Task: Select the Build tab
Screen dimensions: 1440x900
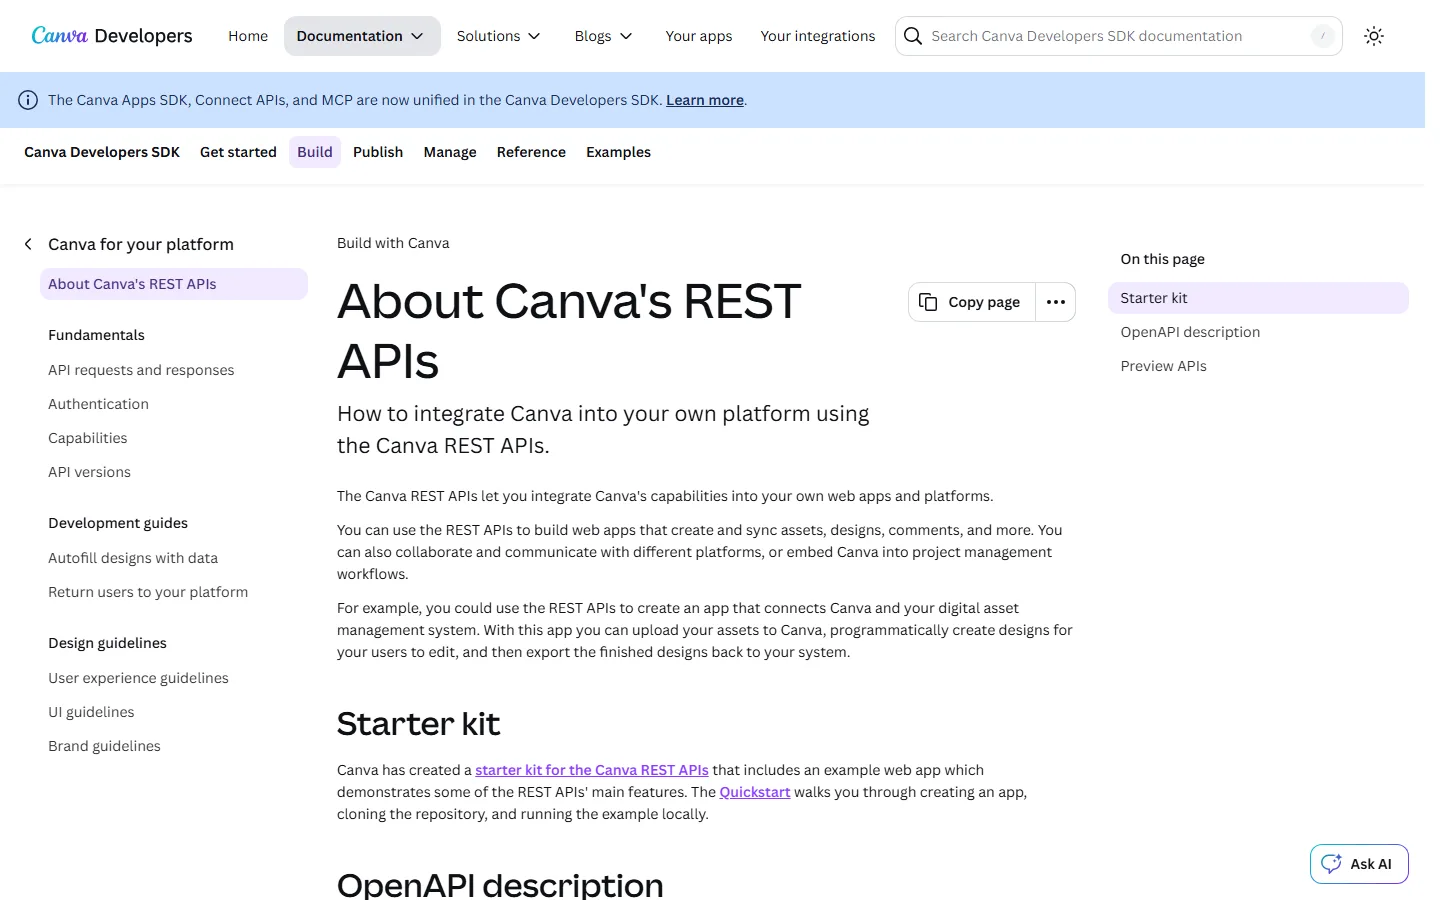Action: tap(315, 152)
